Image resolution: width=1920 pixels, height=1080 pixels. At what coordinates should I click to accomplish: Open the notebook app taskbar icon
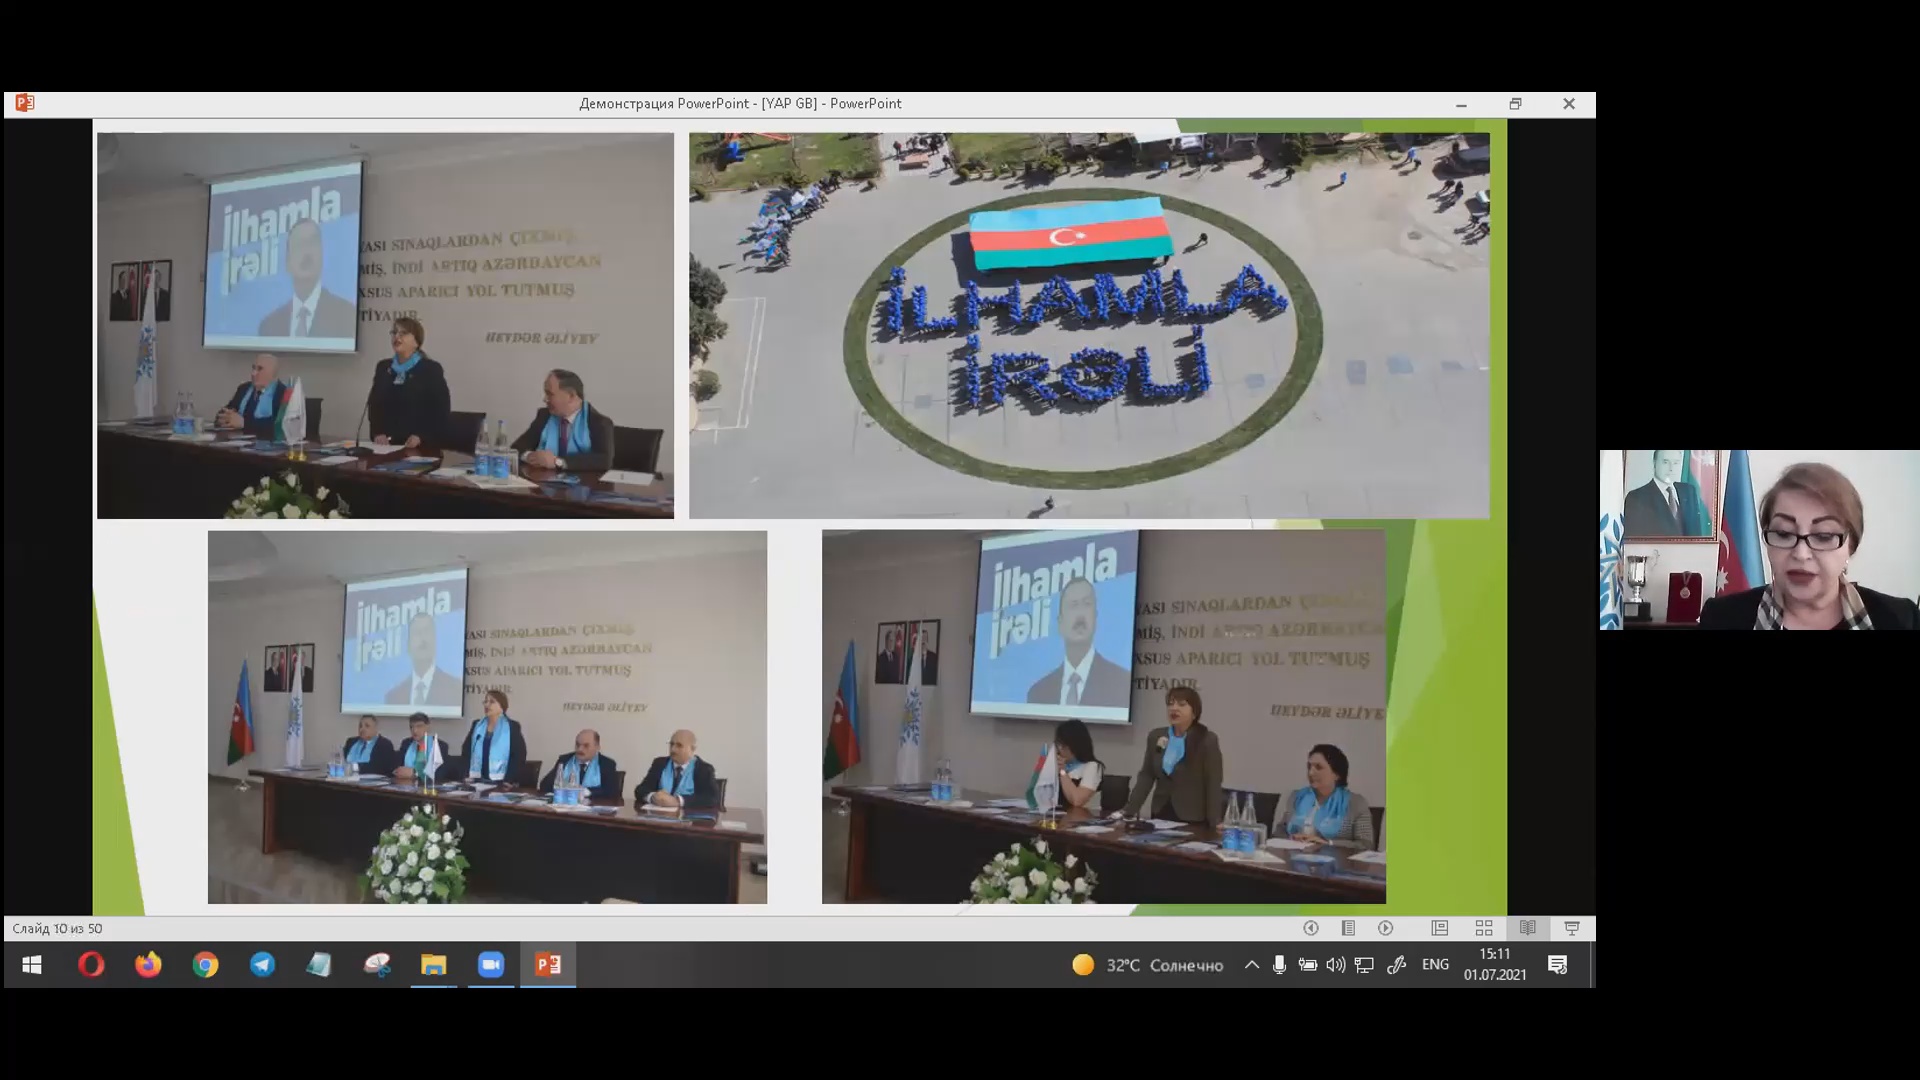(319, 965)
